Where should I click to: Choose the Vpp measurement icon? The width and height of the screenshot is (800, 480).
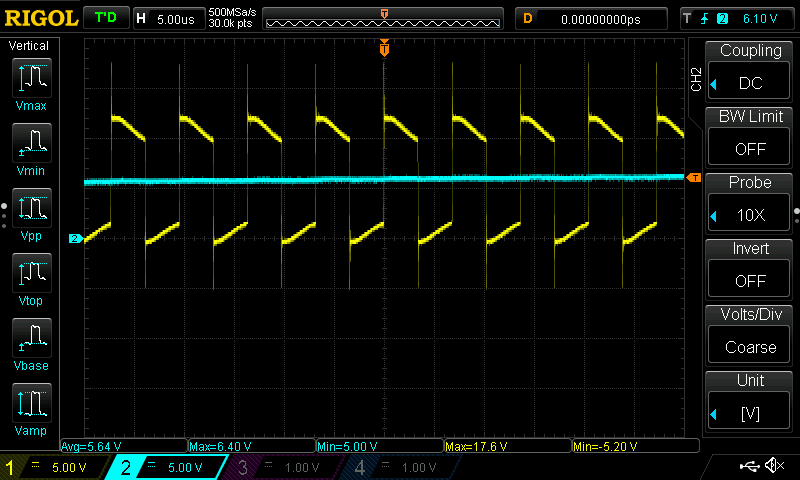click(x=32, y=208)
